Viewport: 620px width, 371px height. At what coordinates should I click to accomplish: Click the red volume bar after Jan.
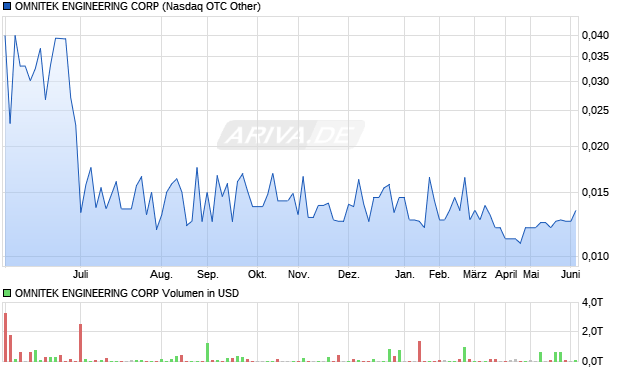(x=420, y=351)
